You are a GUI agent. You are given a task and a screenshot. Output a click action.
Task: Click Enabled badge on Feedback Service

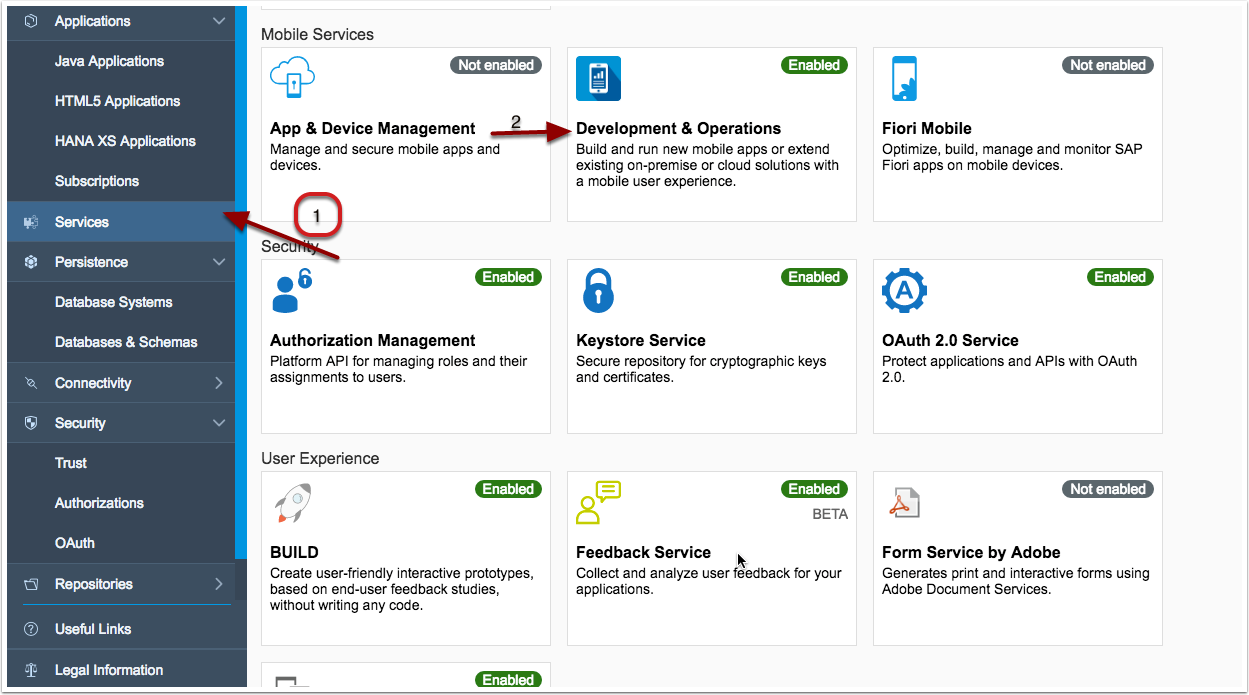coord(814,489)
